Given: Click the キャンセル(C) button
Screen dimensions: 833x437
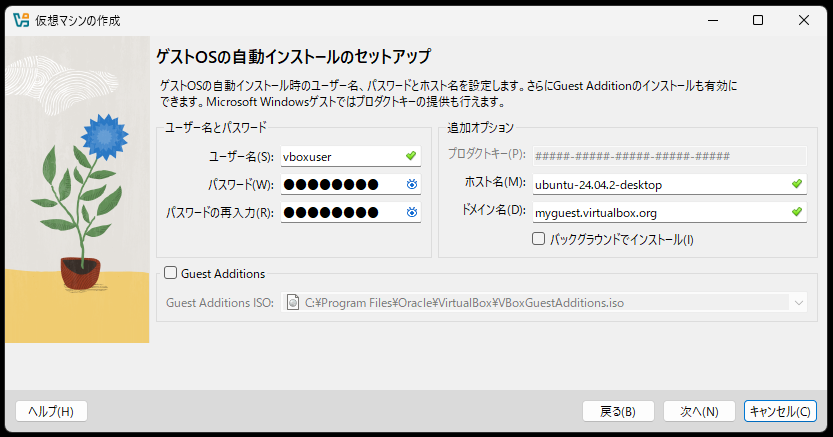Looking at the screenshot, I should 780,411.
